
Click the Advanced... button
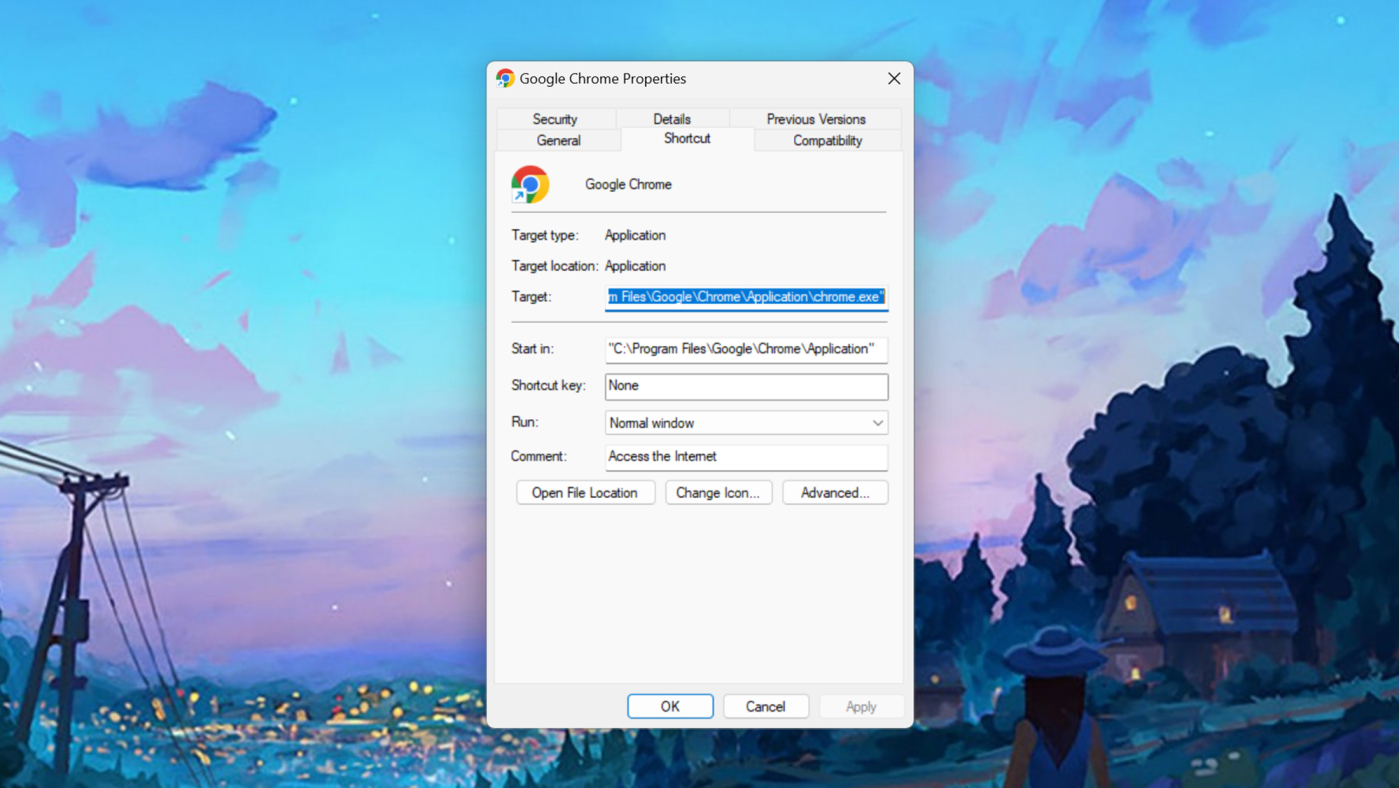[835, 493]
